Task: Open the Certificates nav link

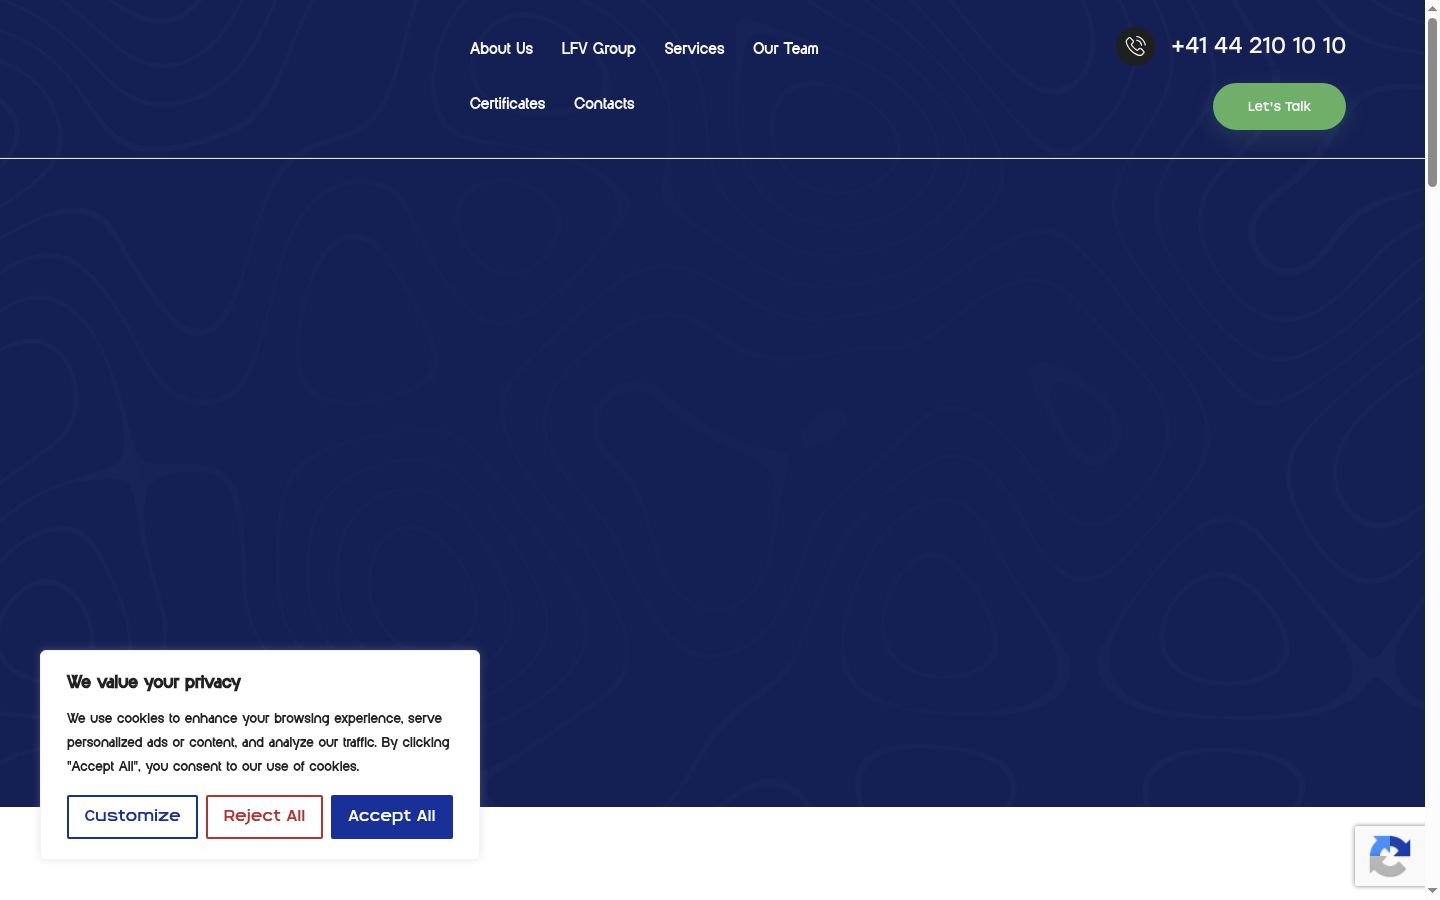Action: coord(507,103)
